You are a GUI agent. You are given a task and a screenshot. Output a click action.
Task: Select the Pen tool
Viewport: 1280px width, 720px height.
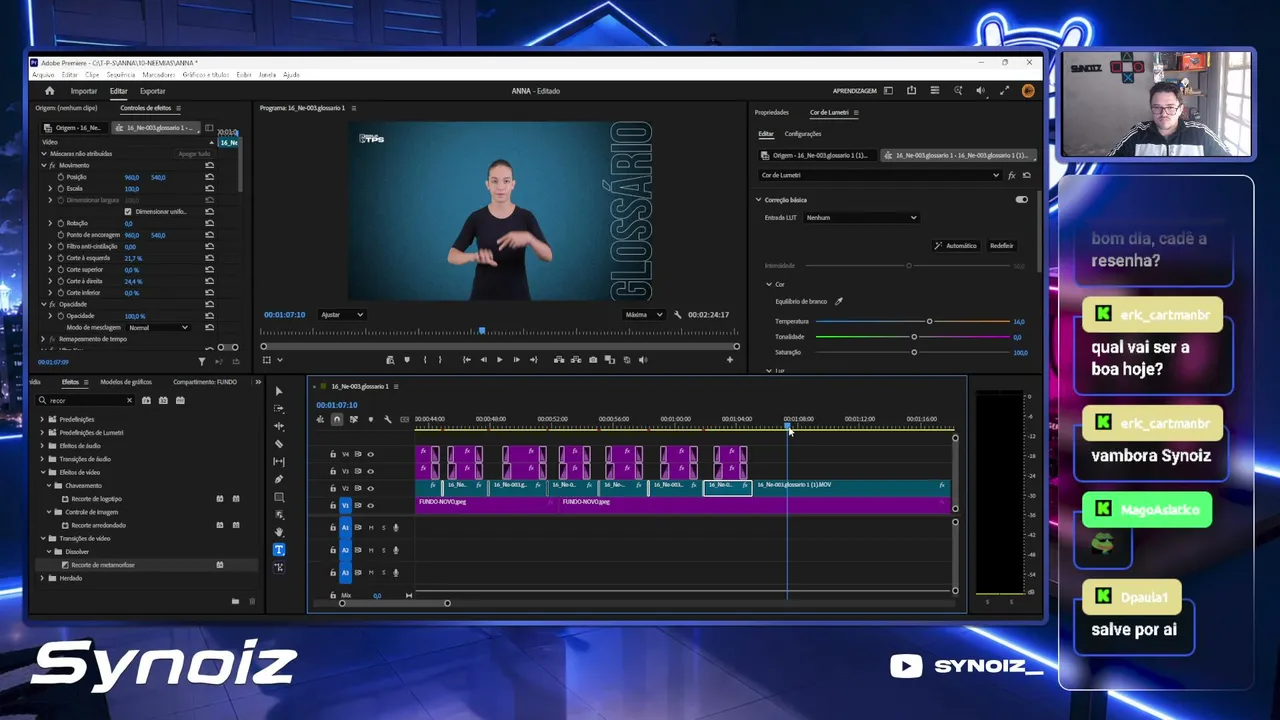pyautogui.click(x=279, y=480)
